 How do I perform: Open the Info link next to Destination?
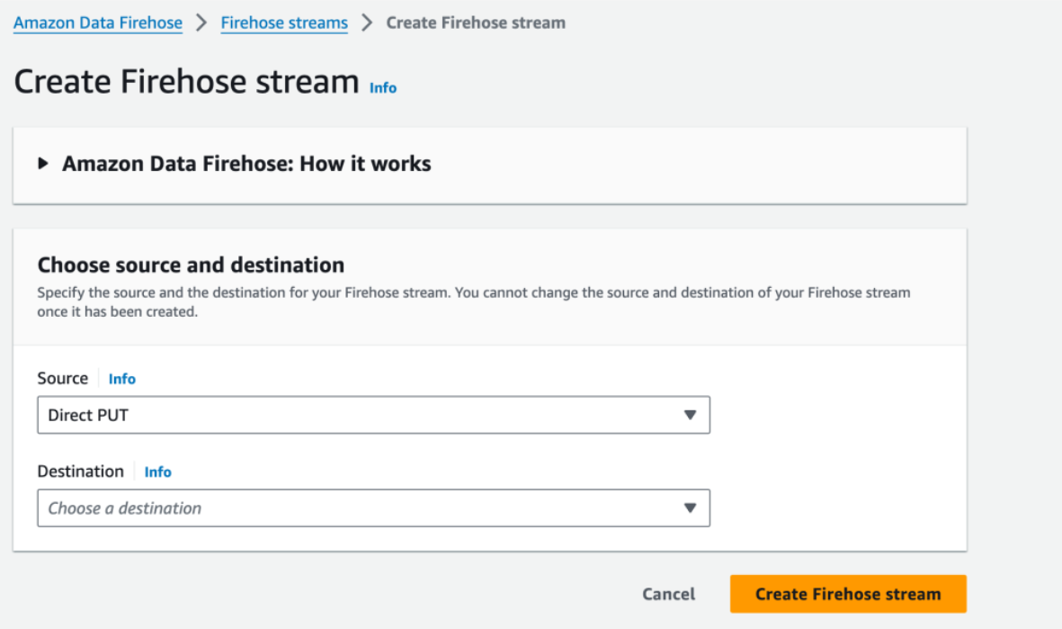pyautogui.click(x=158, y=472)
